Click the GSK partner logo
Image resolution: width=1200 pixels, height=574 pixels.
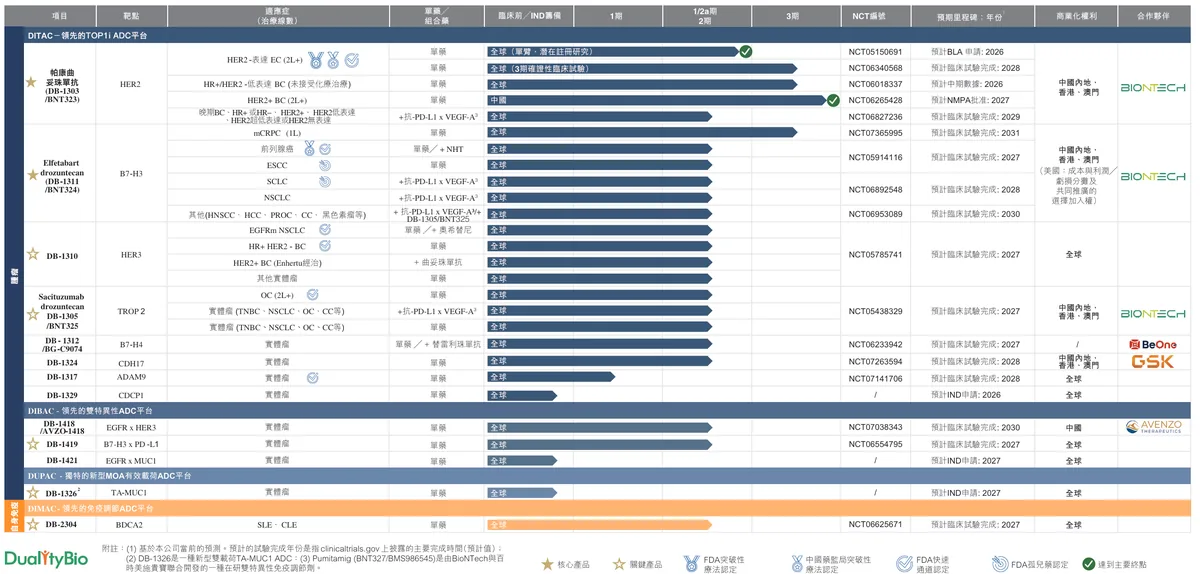pyautogui.click(x=1152, y=362)
